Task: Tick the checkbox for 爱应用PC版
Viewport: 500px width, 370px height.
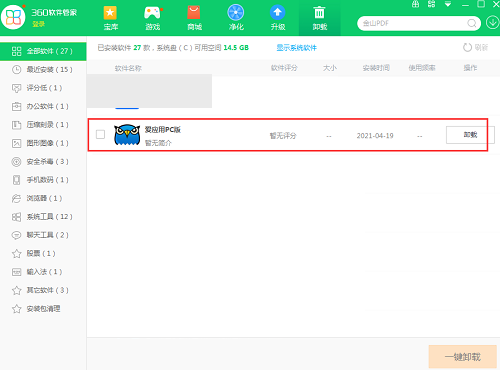Action: (100, 134)
